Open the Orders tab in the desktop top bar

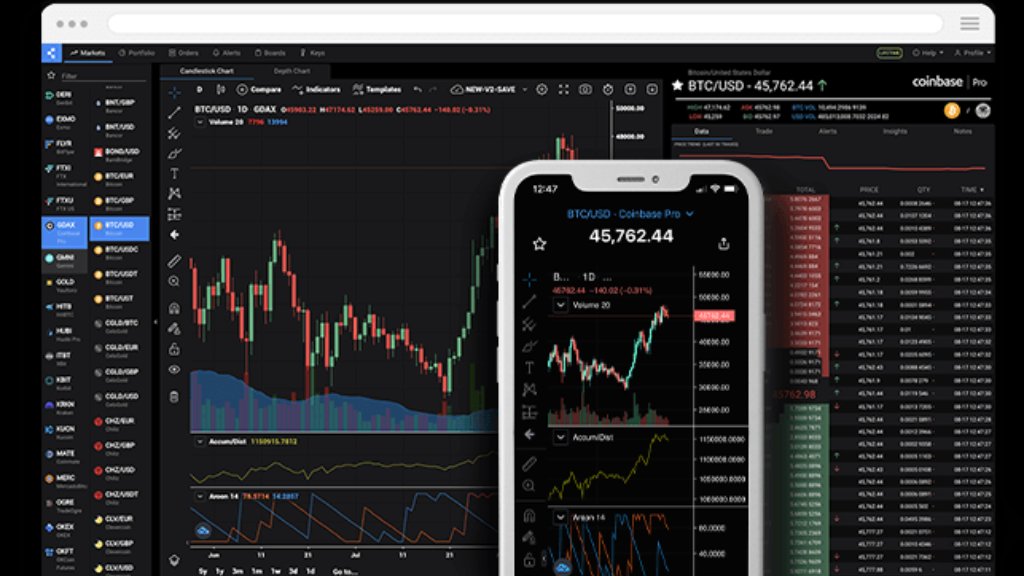[x=184, y=53]
